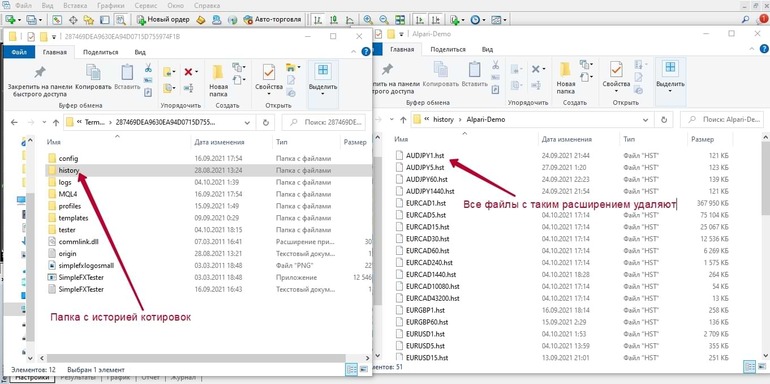Click the Alpari-Demo search field

[721, 119]
